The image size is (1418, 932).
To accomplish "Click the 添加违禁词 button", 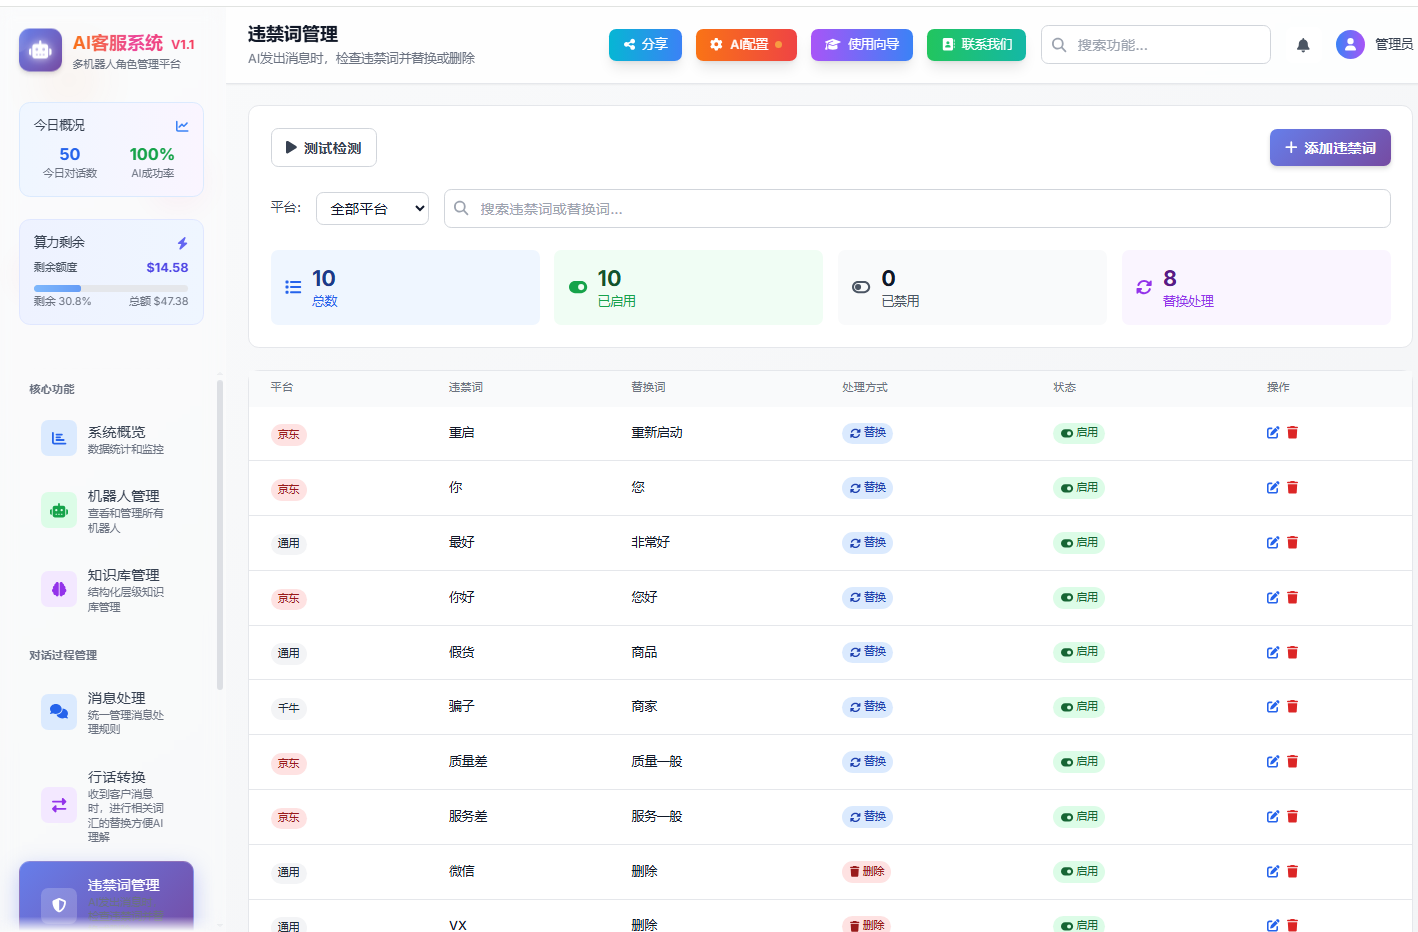I will click(1329, 148).
